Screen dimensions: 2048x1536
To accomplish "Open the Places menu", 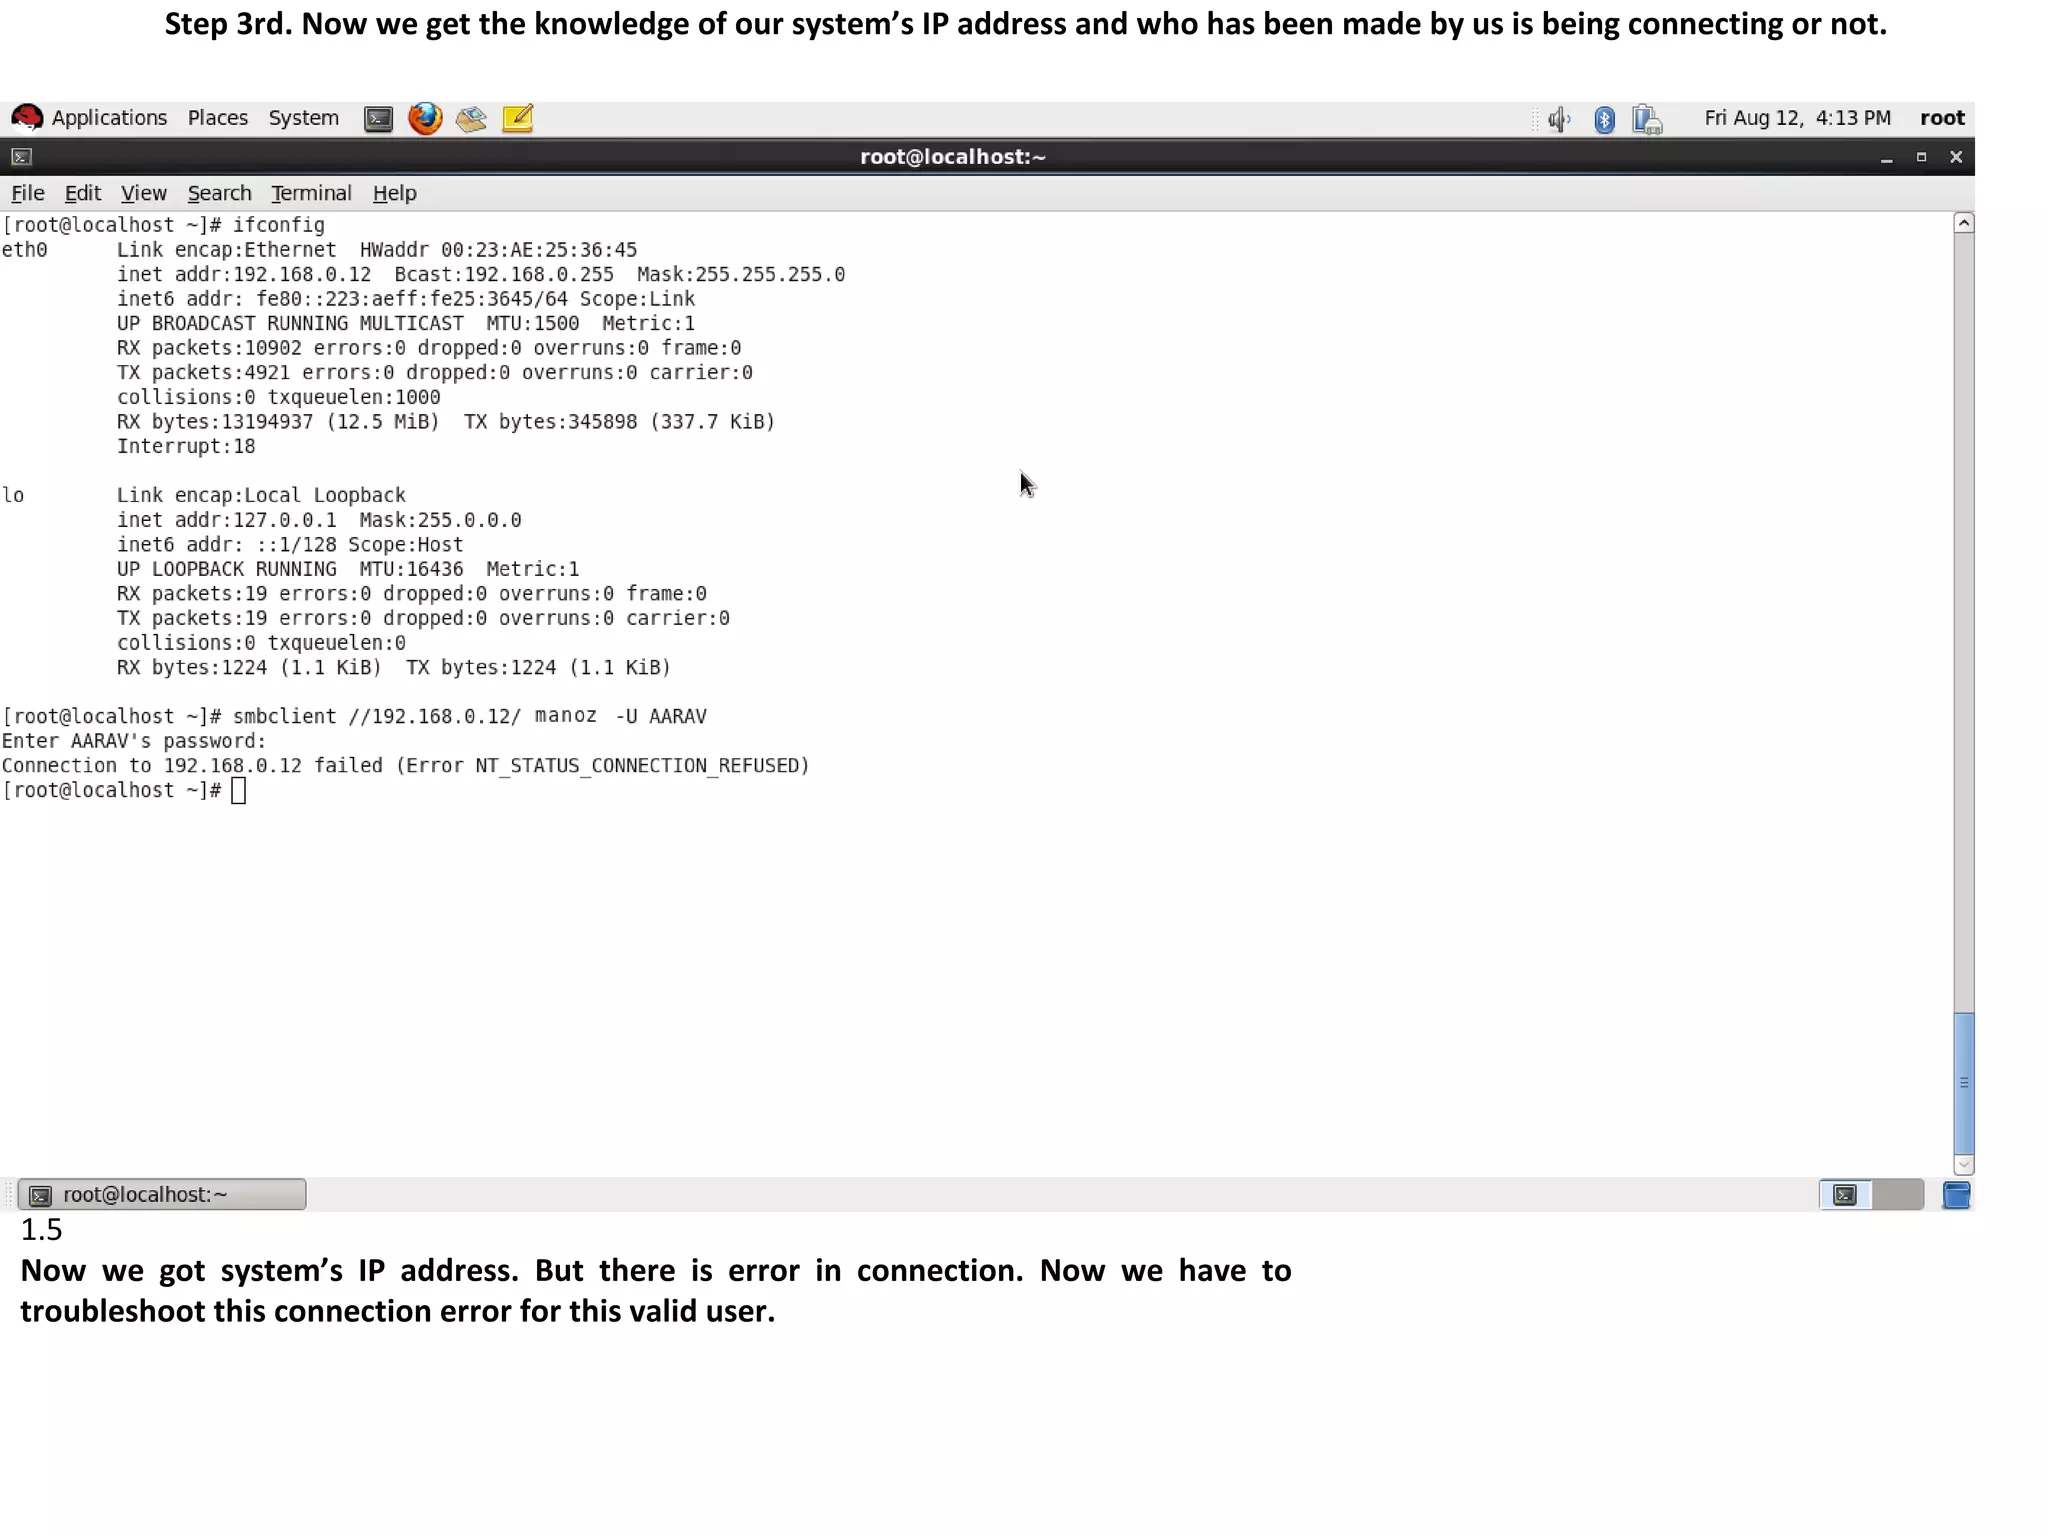I will [218, 118].
